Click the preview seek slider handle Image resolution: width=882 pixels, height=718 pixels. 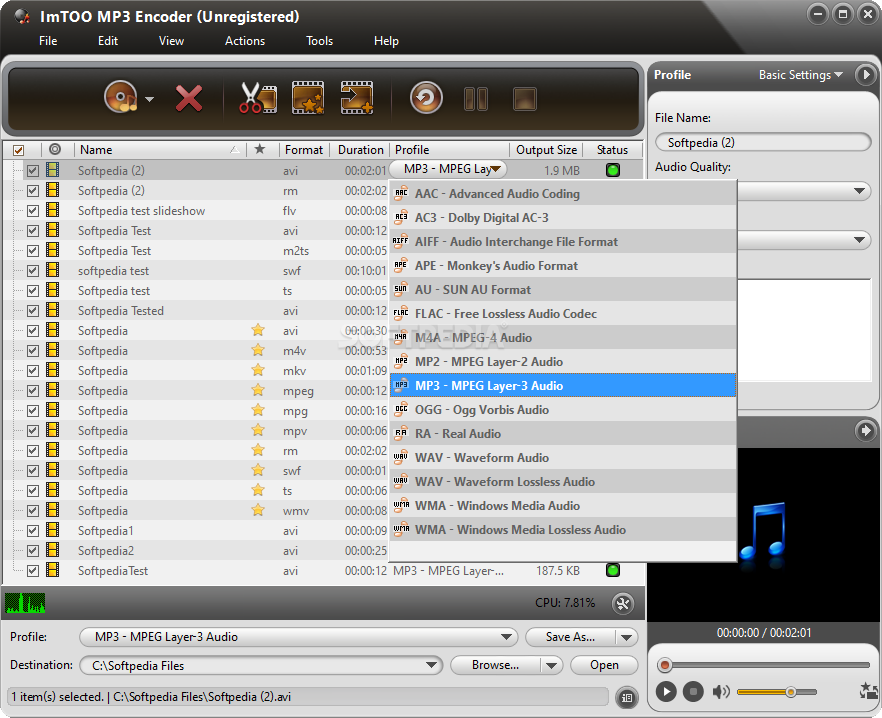click(665, 666)
